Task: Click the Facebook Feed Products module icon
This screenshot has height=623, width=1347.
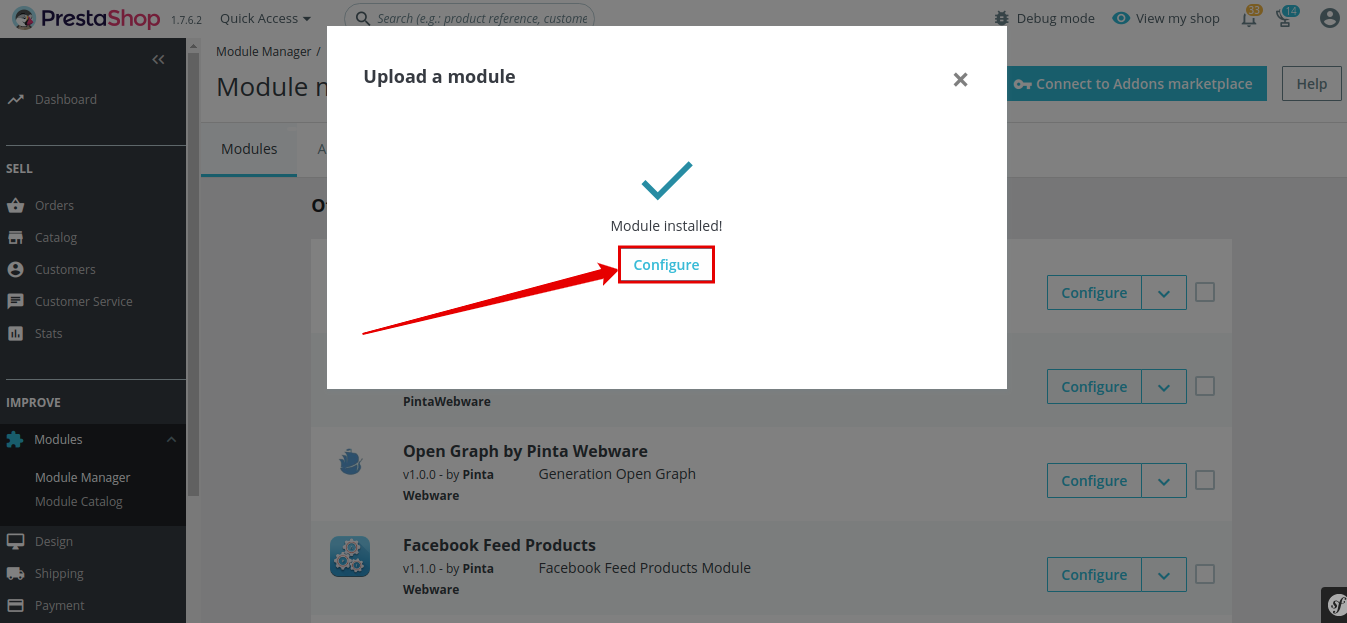Action: point(350,557)
